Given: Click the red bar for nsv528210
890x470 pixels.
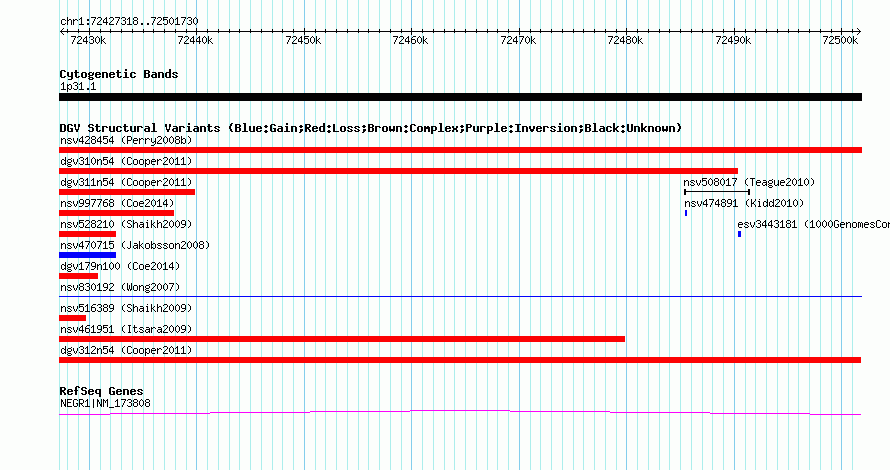Looking at the screenshot, I should (x=87, y=234).
